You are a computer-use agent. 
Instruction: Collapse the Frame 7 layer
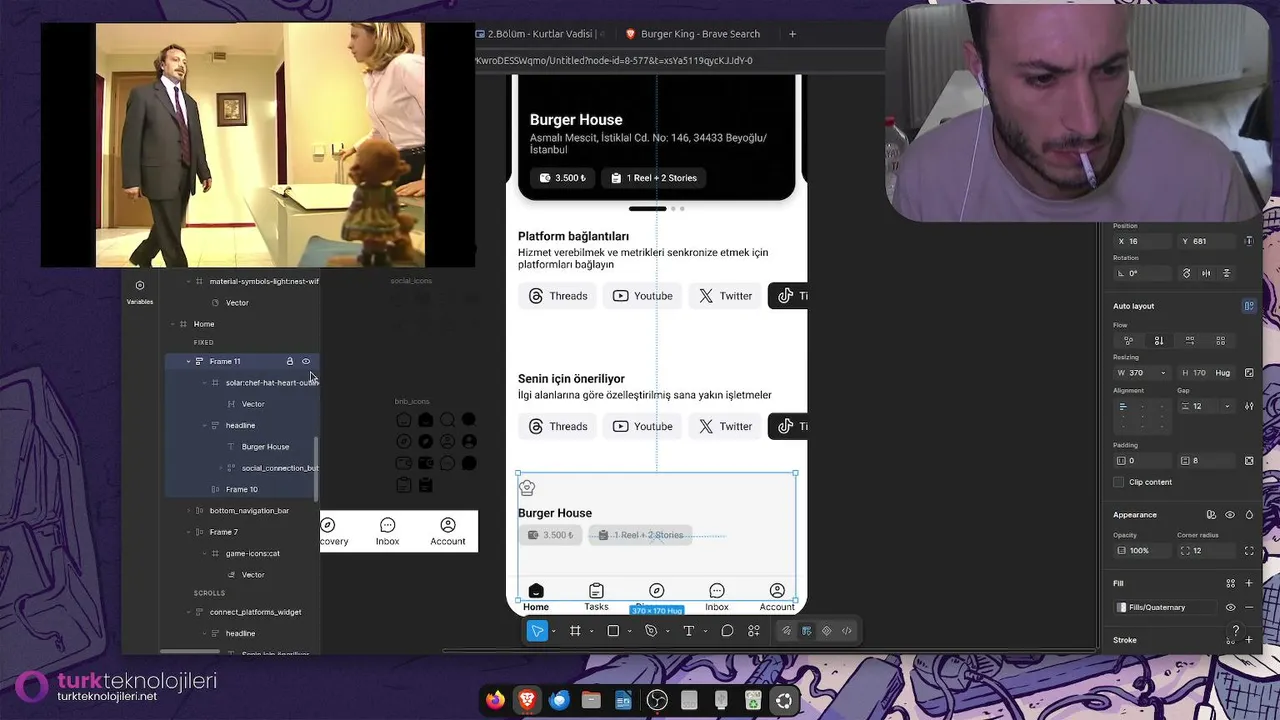(188, 532)
